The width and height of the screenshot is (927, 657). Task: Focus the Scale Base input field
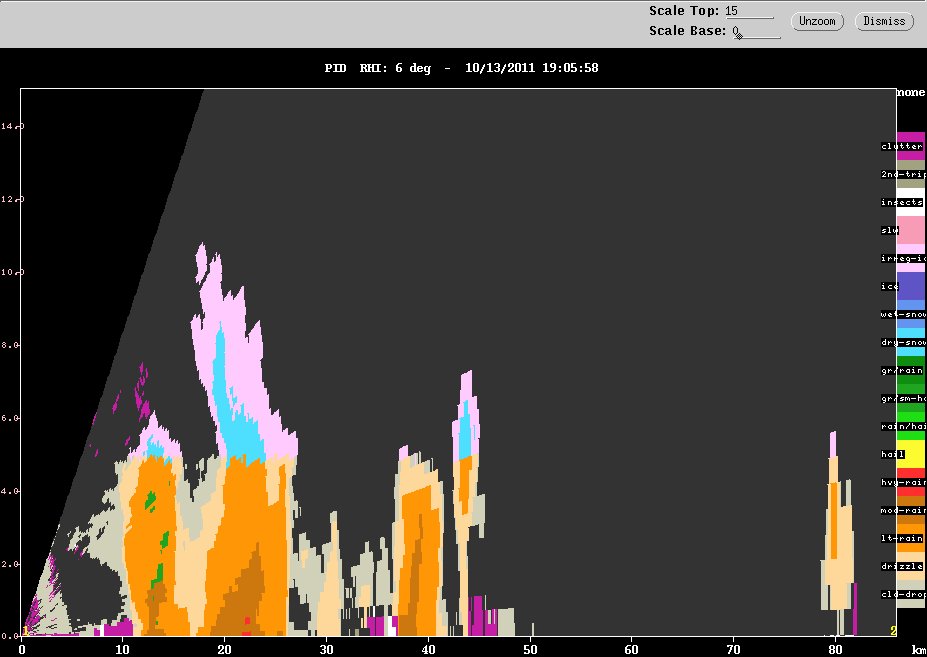pyautogui.click(x=756, y=31)
